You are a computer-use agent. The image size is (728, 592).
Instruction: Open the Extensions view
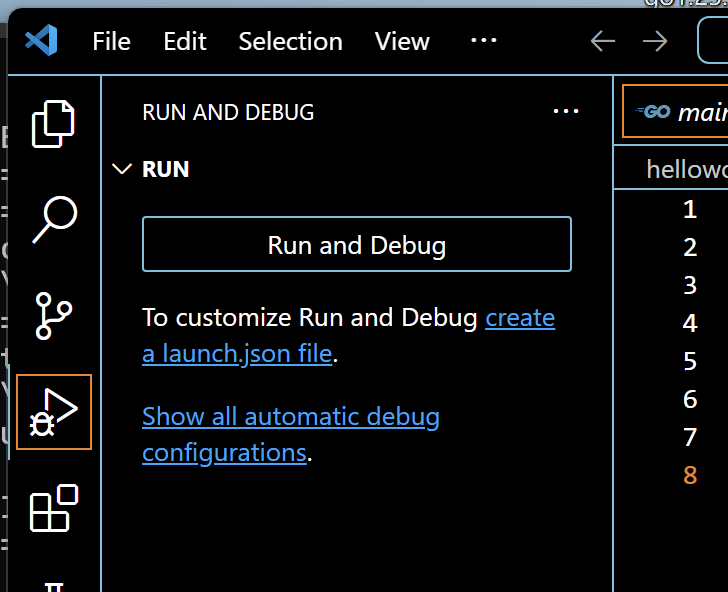[x=54, y=508]
